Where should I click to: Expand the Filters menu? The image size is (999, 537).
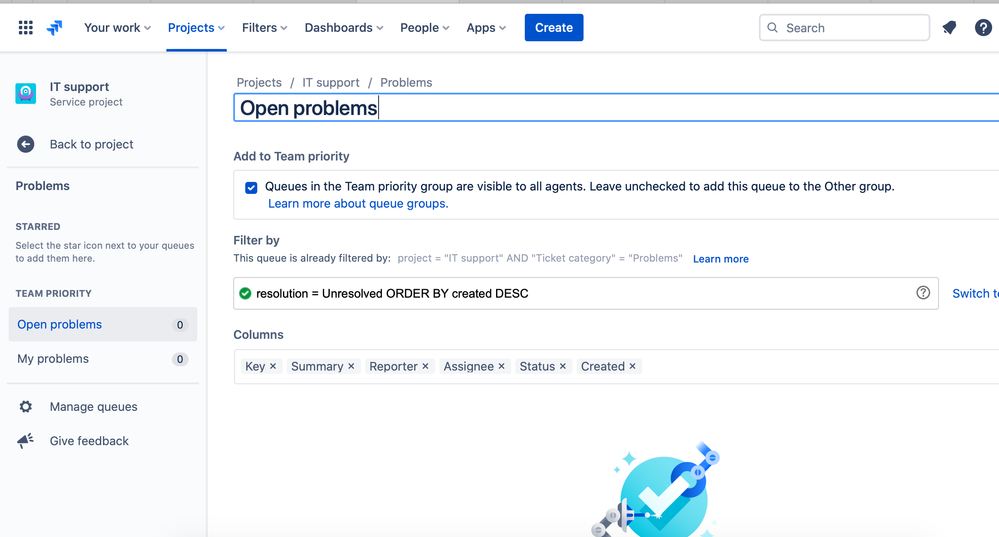tap(264, 27)
